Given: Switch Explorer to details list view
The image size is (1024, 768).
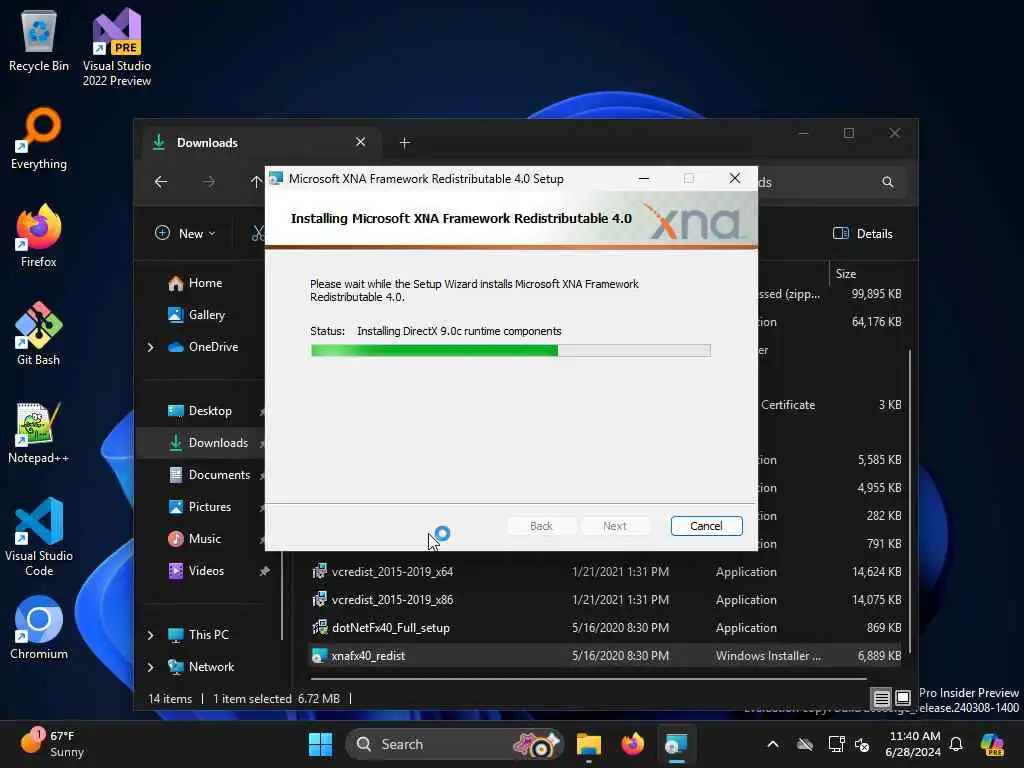Looking at the screenshot, I should tap(881, 699).
